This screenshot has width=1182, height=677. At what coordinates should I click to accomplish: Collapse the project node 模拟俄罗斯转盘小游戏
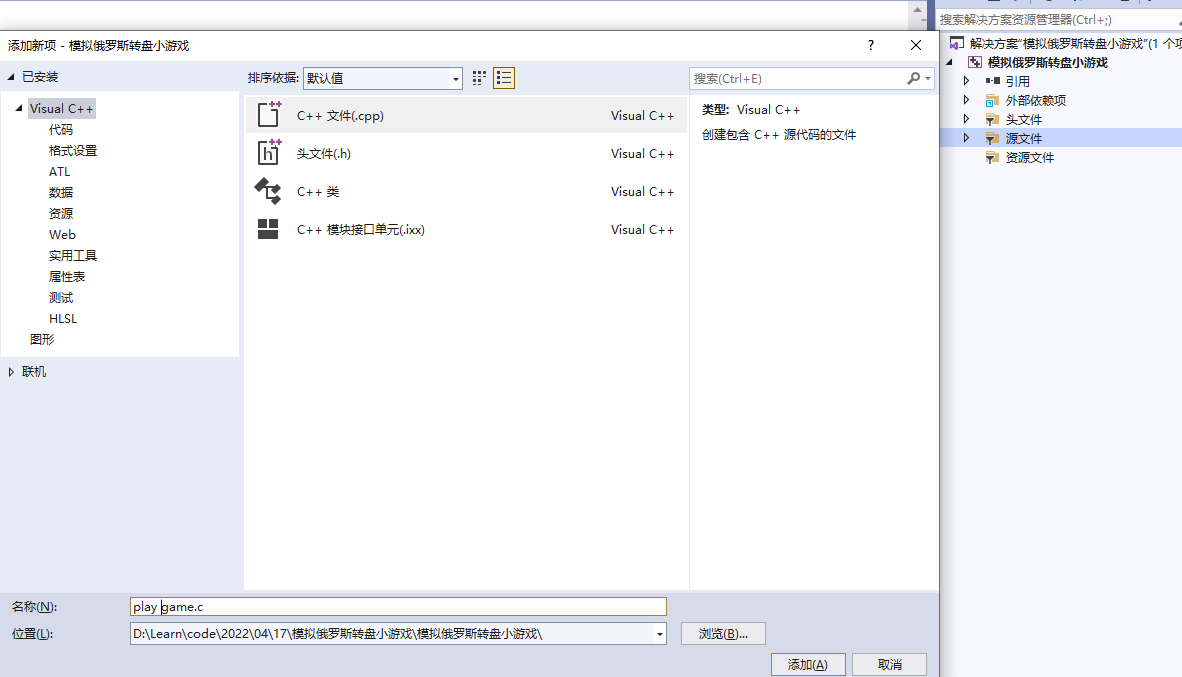pyautogui.click(x=950, y=63)
